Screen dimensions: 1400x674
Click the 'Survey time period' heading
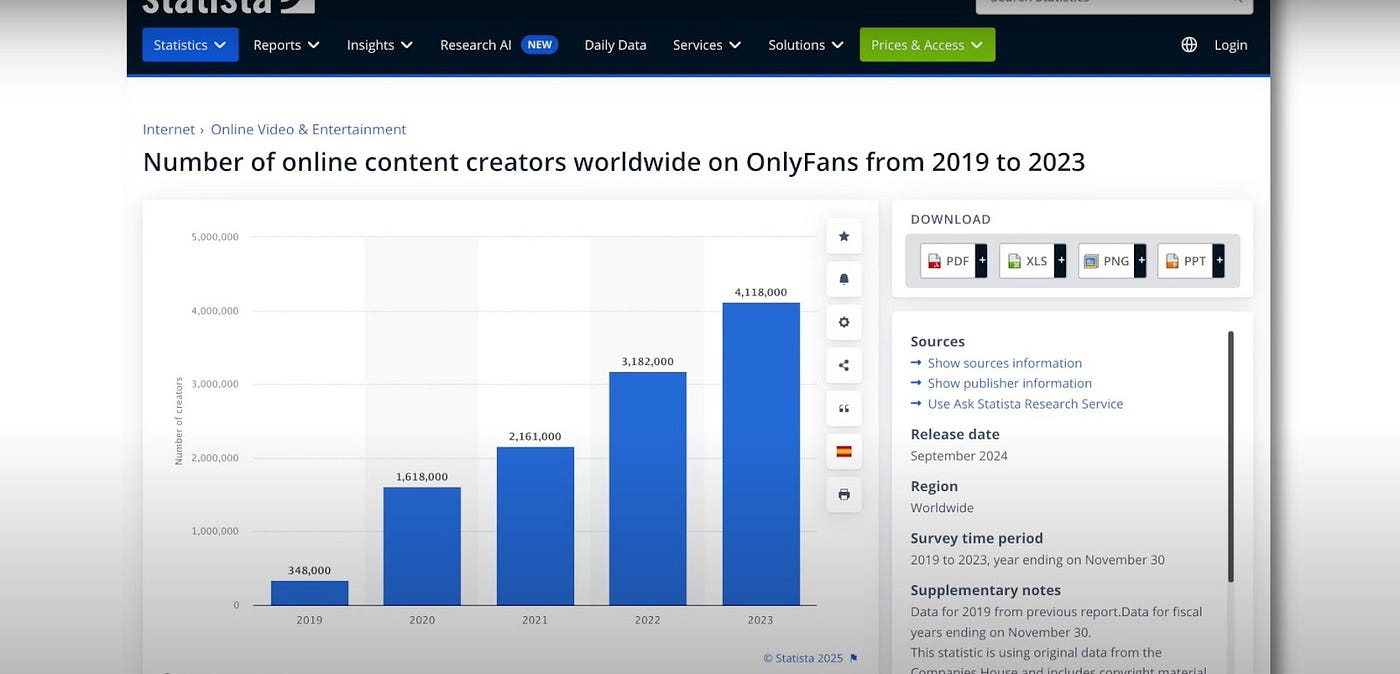tap(977, 538)
